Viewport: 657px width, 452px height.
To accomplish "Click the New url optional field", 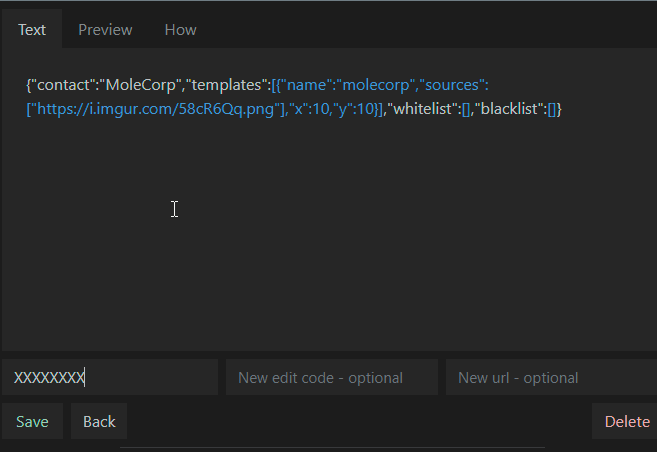I will 550,377.
